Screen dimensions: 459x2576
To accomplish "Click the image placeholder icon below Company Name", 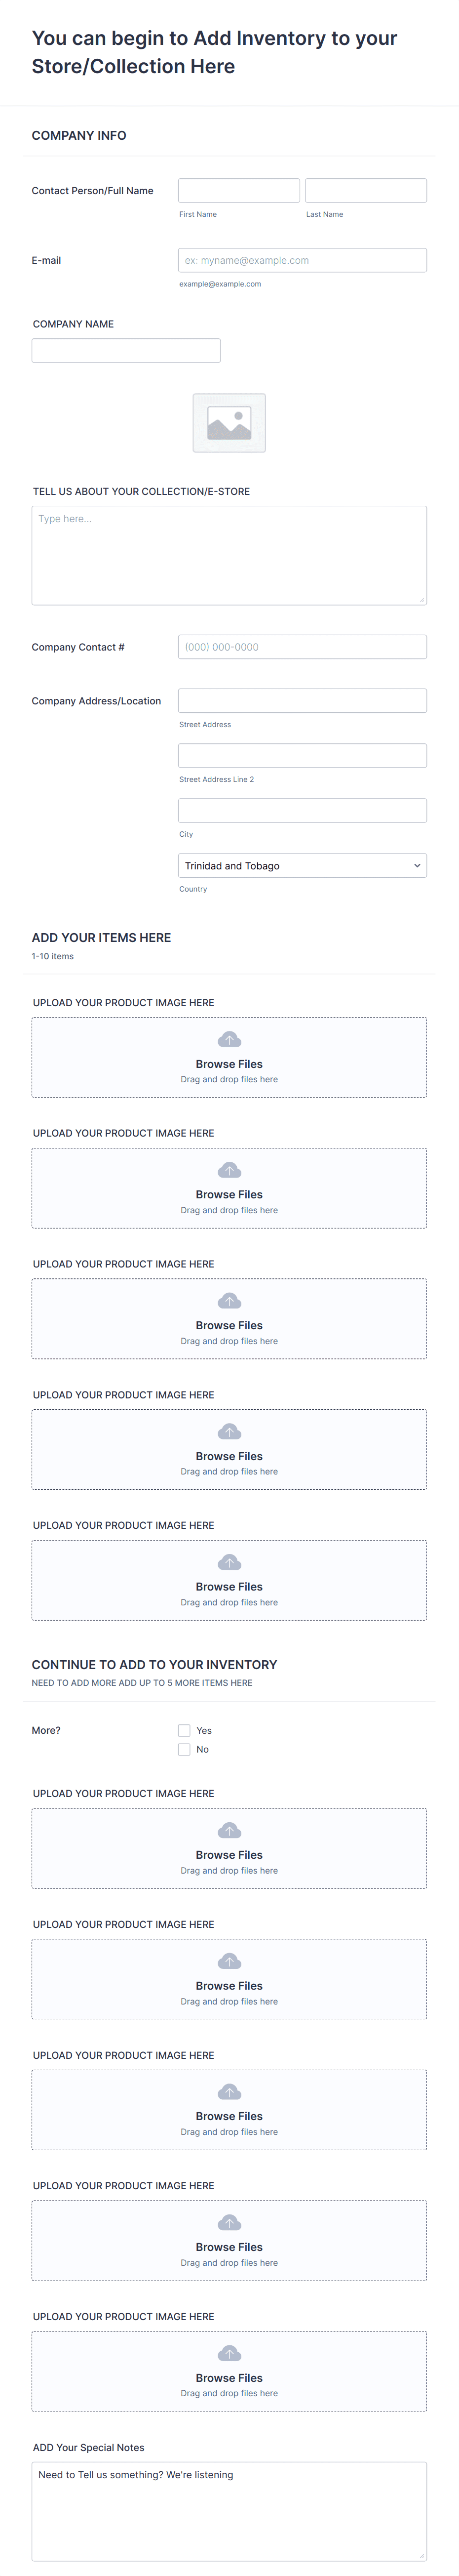I will [x=229, y=423].
